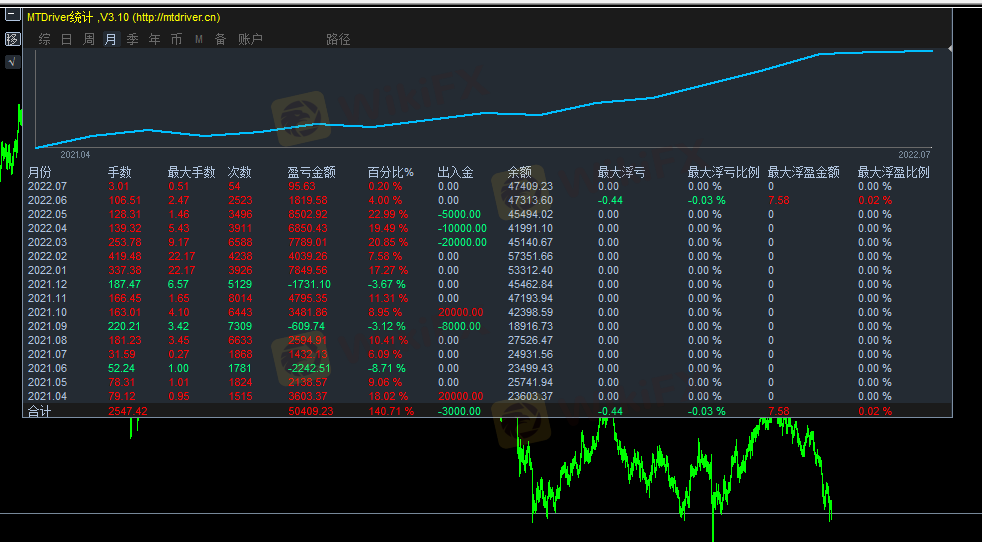This screenshot has height=542, width=982.
Task: Switch to the 综 summary tab
Action: pos(44,39)
